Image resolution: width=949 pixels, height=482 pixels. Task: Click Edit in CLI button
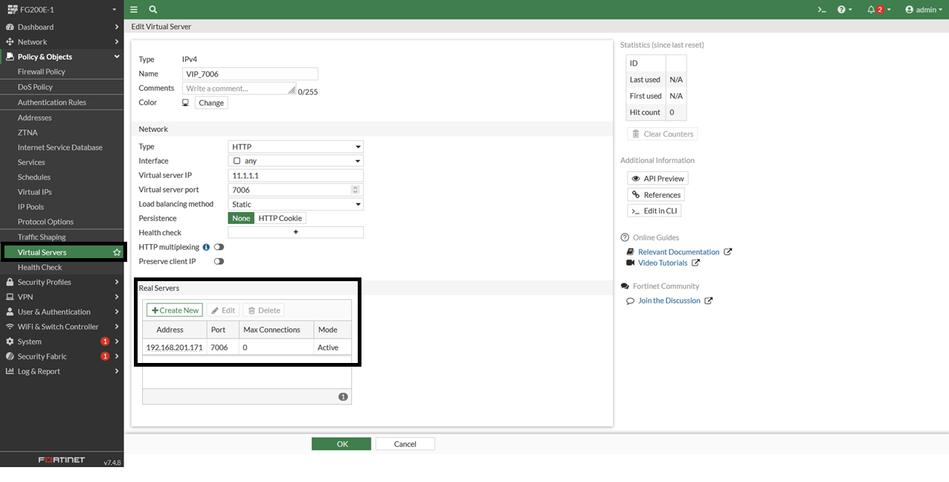[x=654, y=211]
